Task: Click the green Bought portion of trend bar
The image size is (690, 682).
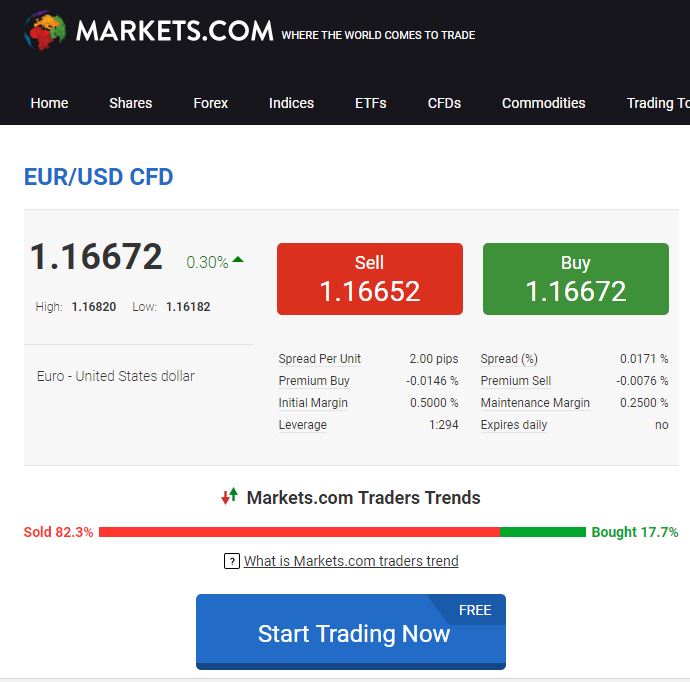Action: click(x=543, y=532)
